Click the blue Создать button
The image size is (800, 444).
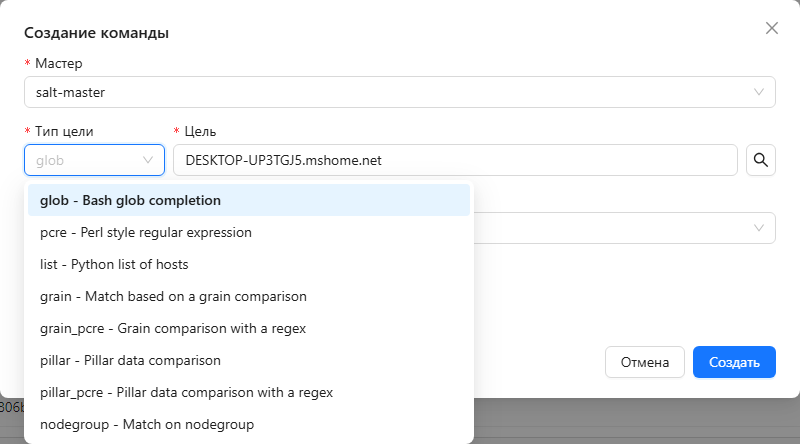734,362
